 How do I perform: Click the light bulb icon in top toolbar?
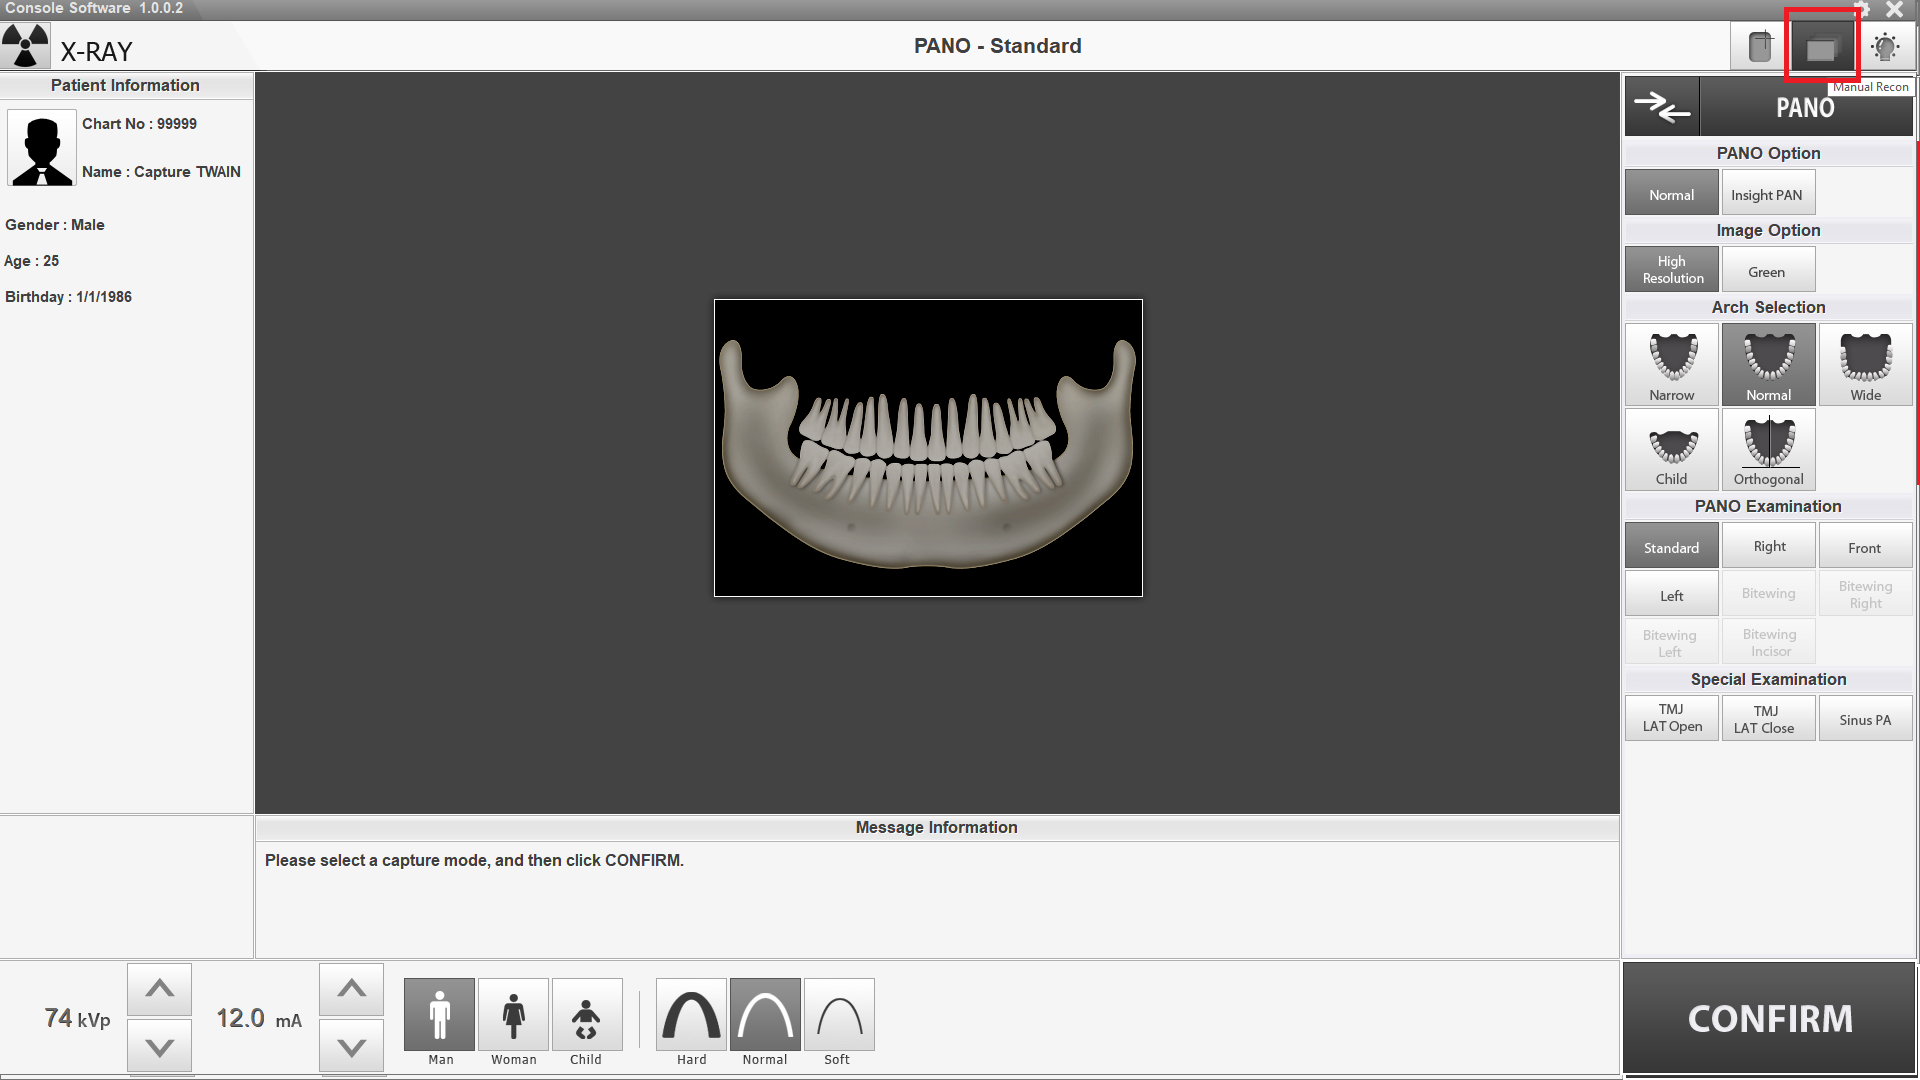1885,47
